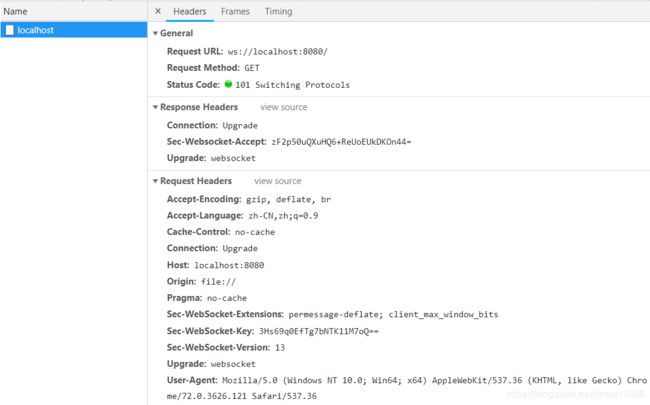The height and width of the screenshot is (405, 650).
Task: Click the Sec-Websocket-Accept header value
Action: (341, 142)
